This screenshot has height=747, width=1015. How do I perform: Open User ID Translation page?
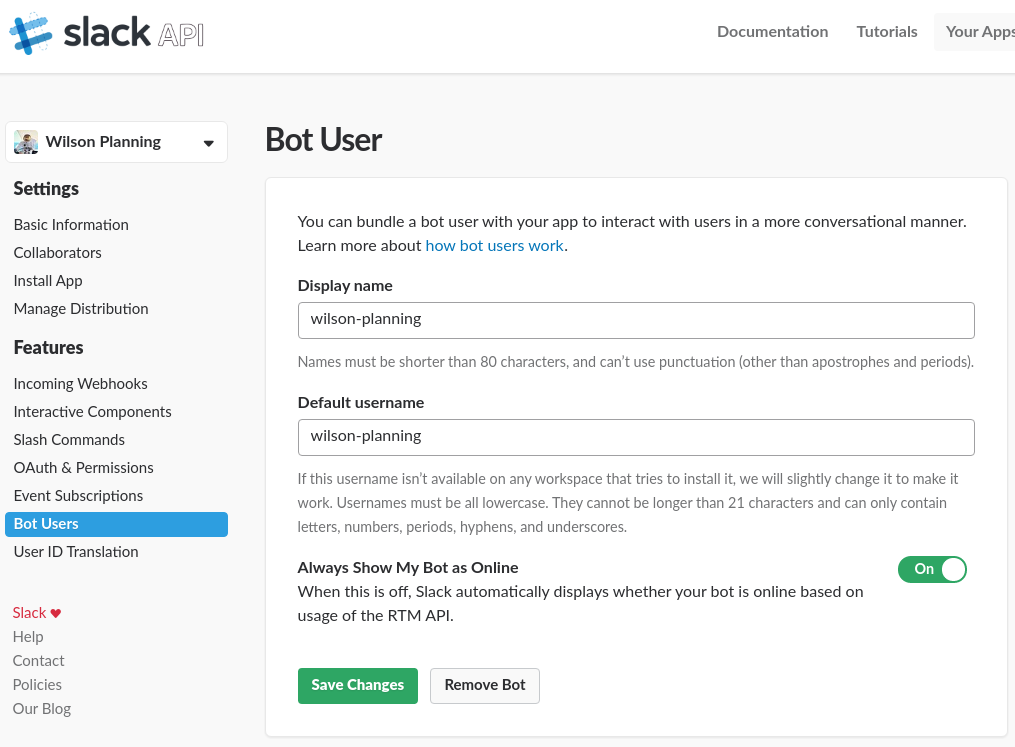(76, 552)
